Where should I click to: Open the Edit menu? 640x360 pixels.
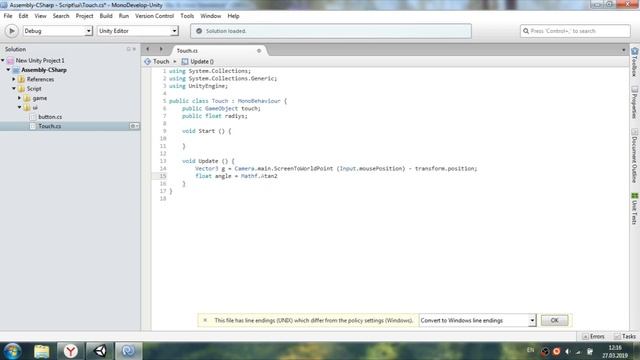point(23,16)
